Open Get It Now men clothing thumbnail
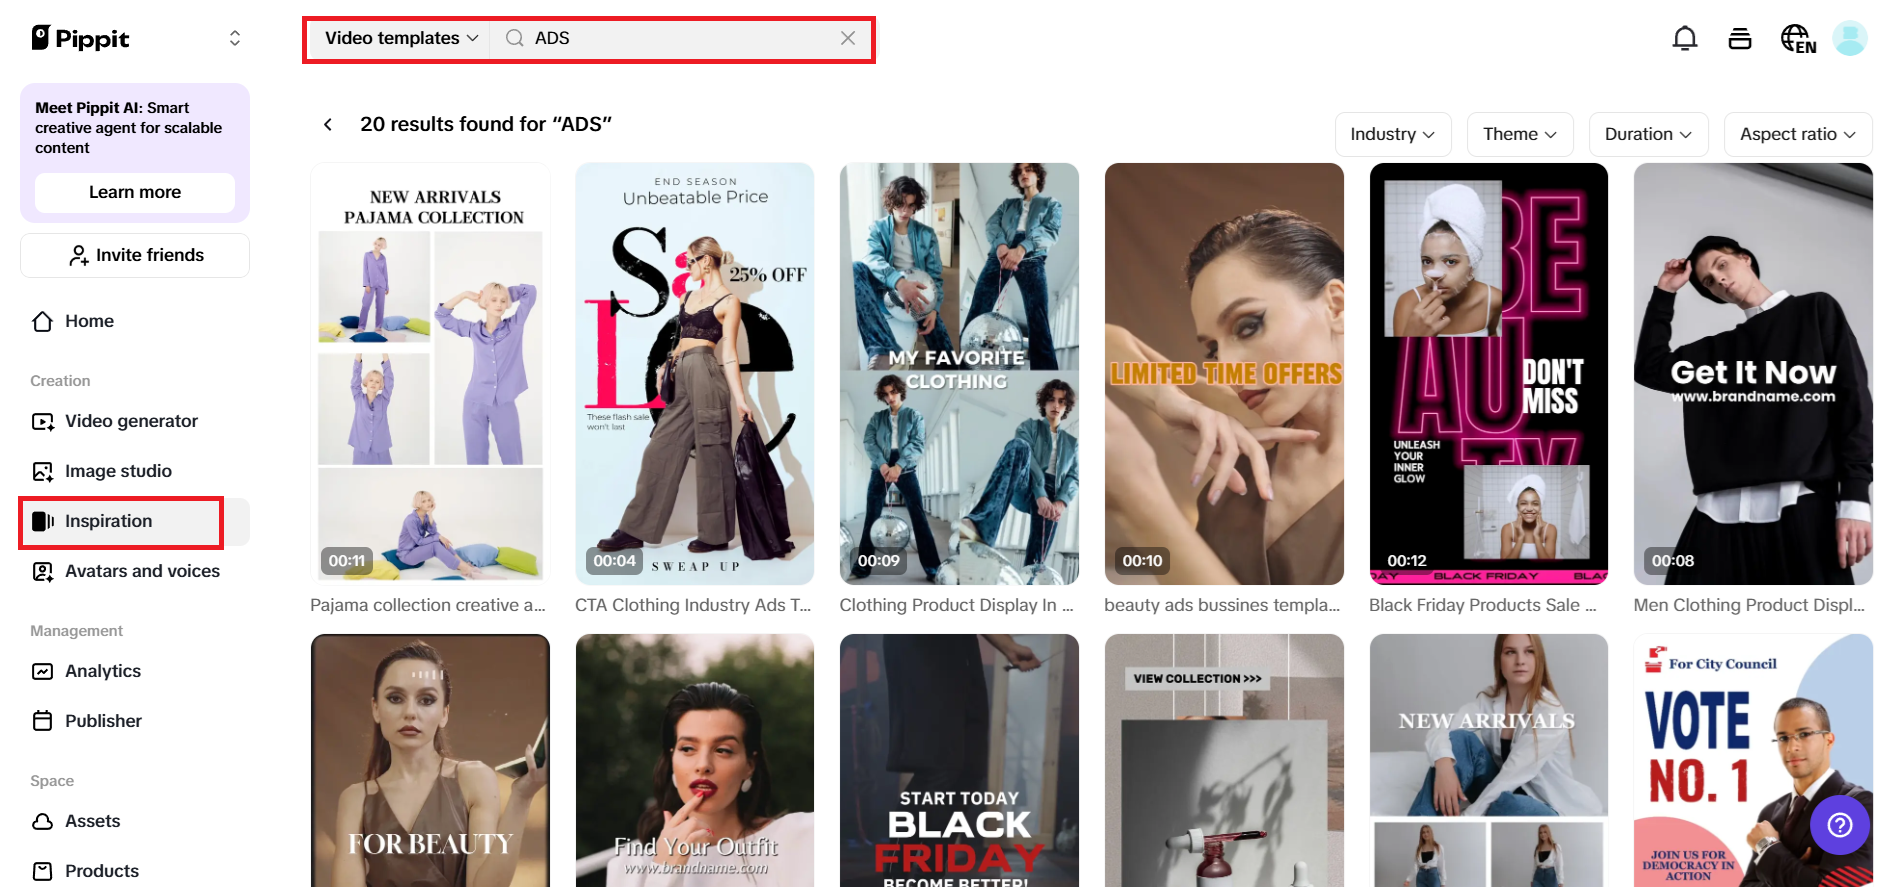This screenshot has height=887, width=1904. point(1753,374)
